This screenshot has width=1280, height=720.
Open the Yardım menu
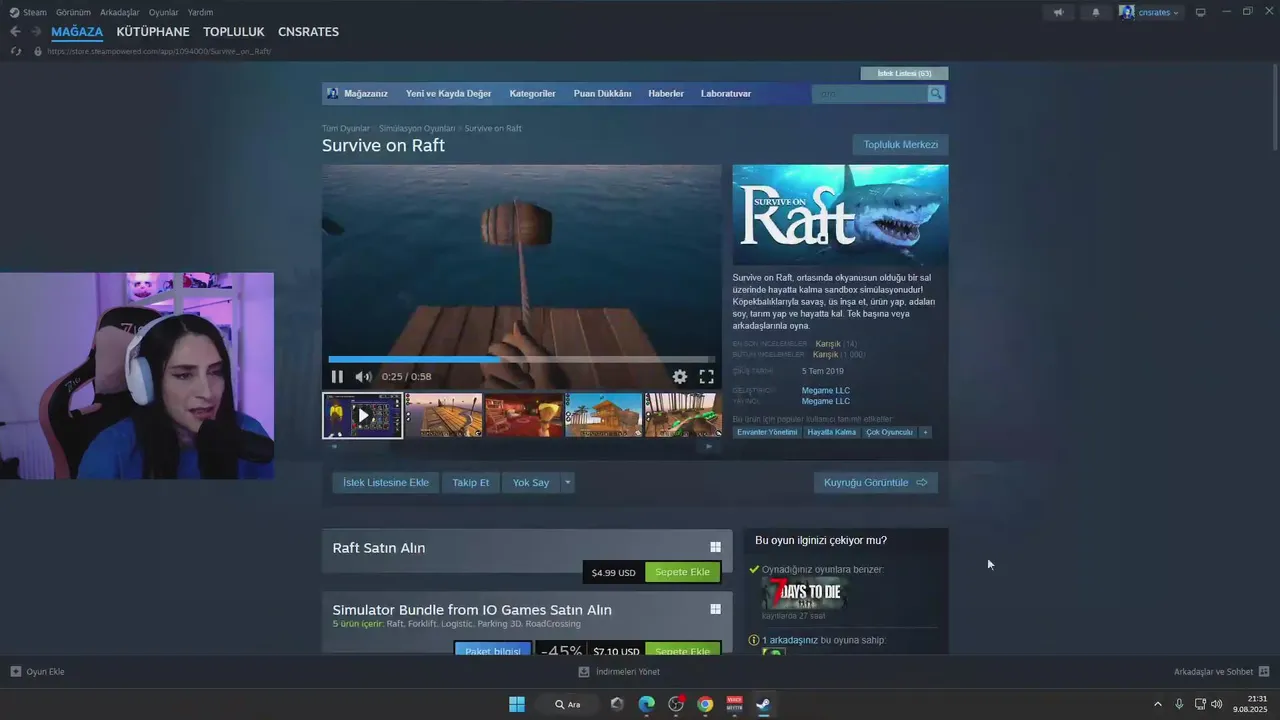(200, 12)
